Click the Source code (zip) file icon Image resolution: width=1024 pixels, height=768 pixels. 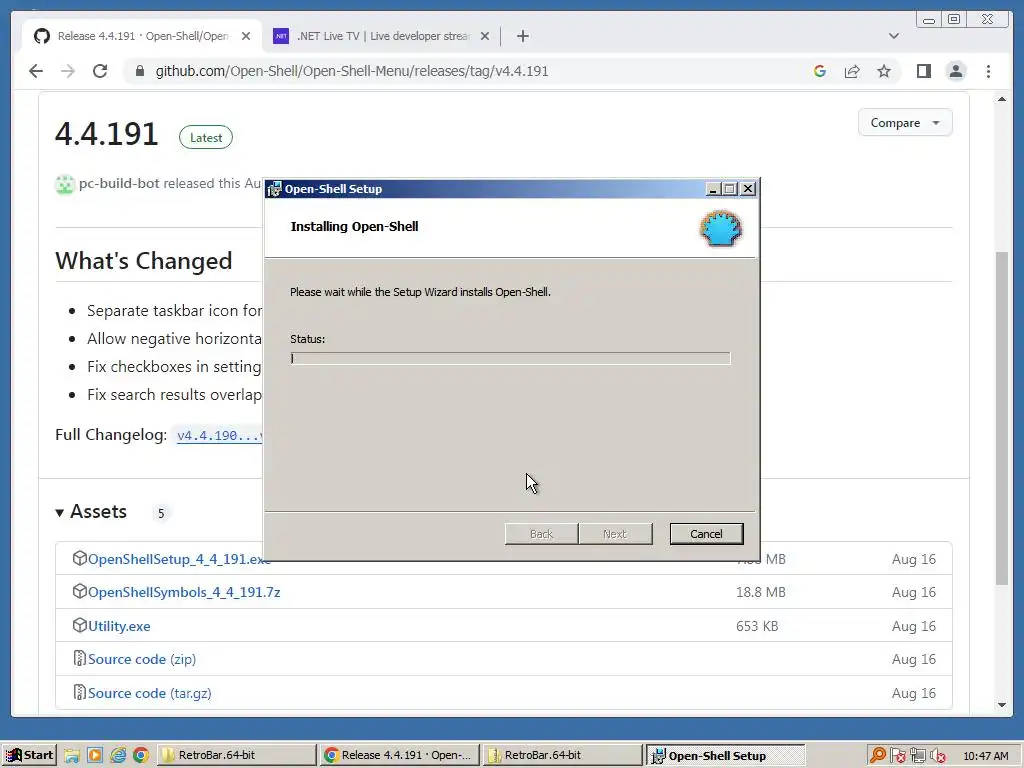coord(80,658)
